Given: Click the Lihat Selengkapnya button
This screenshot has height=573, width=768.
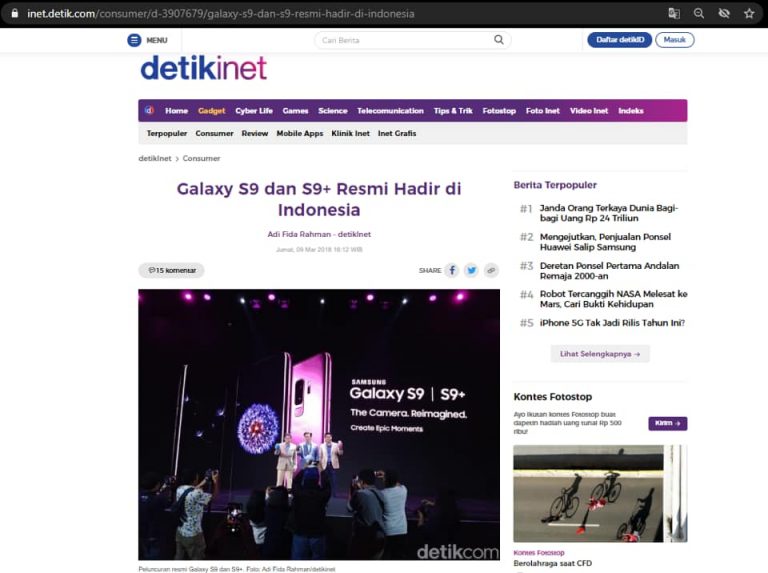Looking at the screenshot, I should pyautogui.click(x=600, y=354).
